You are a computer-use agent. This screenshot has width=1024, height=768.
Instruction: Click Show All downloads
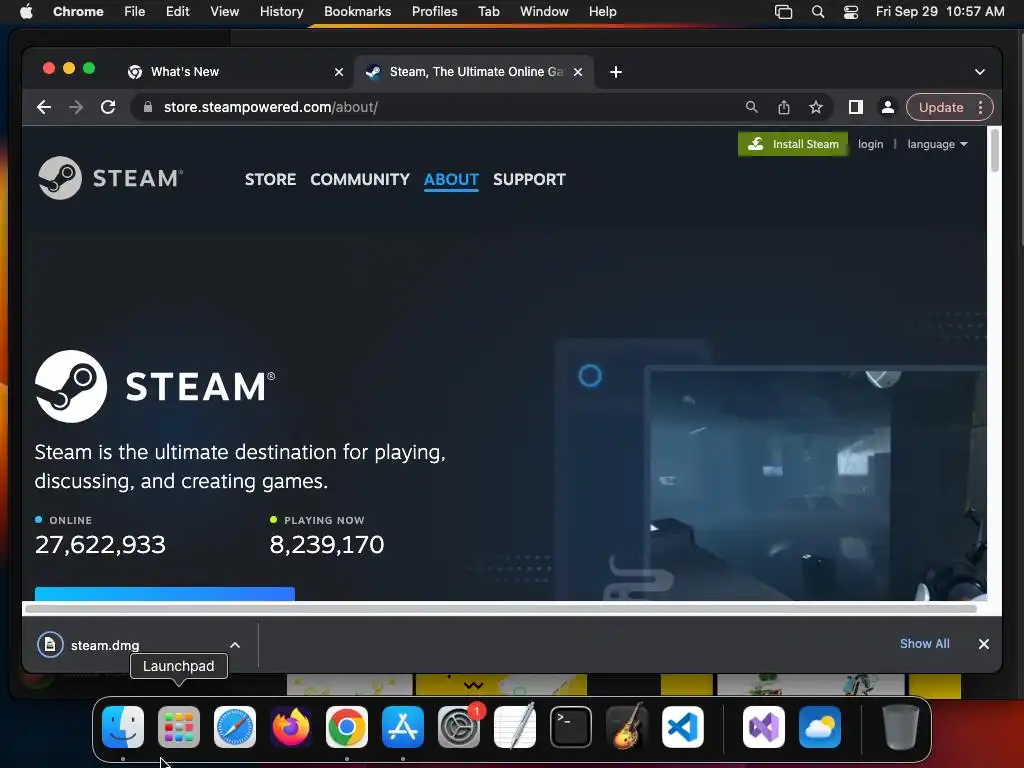(x=924, y=644)
